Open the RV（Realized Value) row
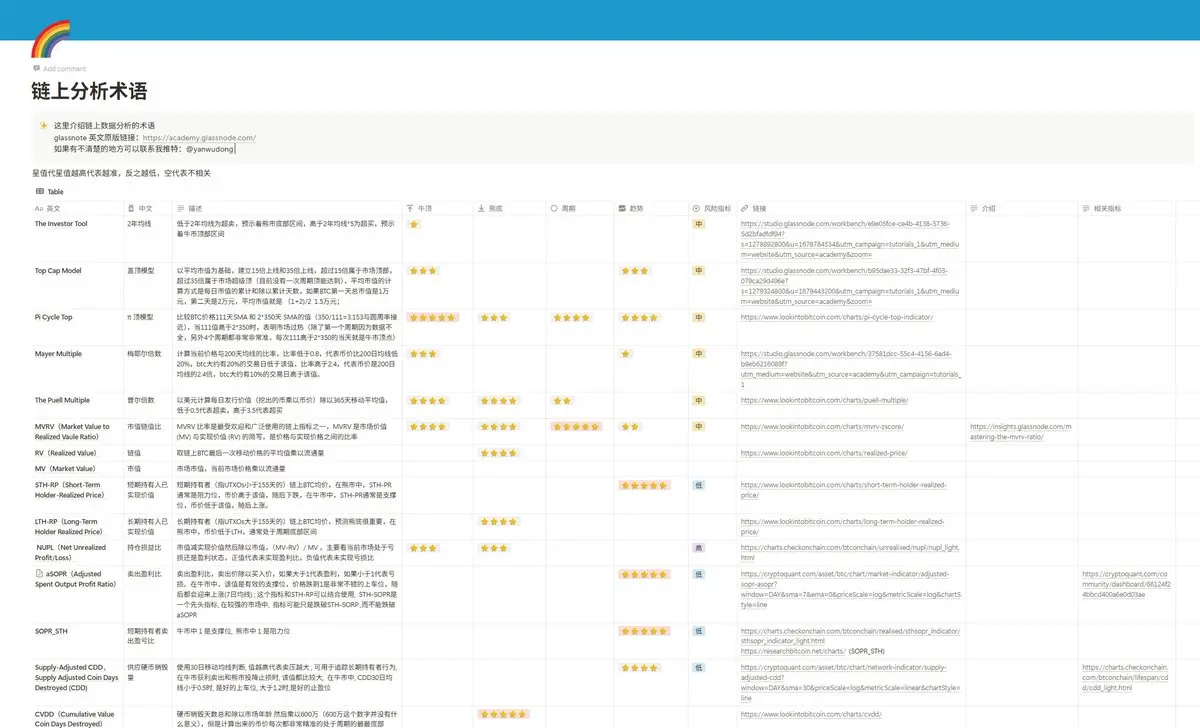 click(65, 453)
